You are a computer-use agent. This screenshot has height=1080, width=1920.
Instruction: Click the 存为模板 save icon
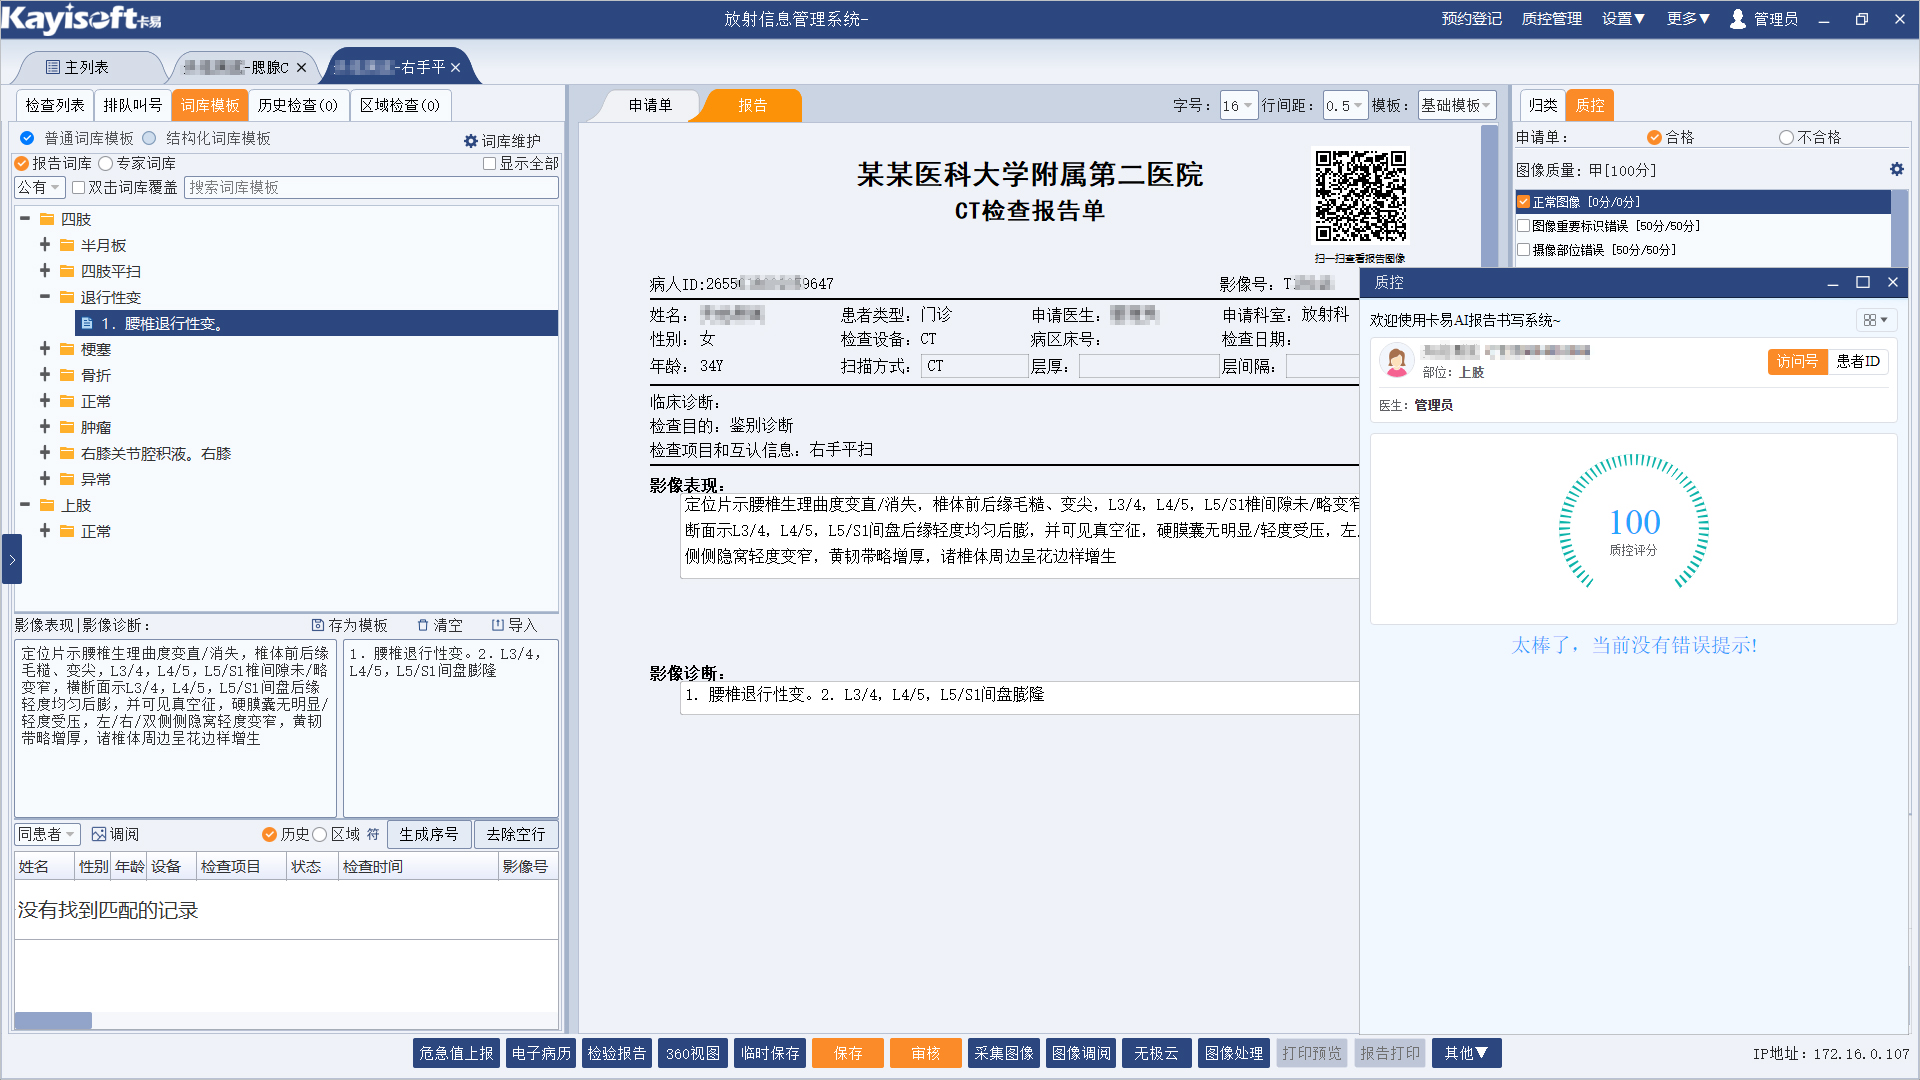318,625
